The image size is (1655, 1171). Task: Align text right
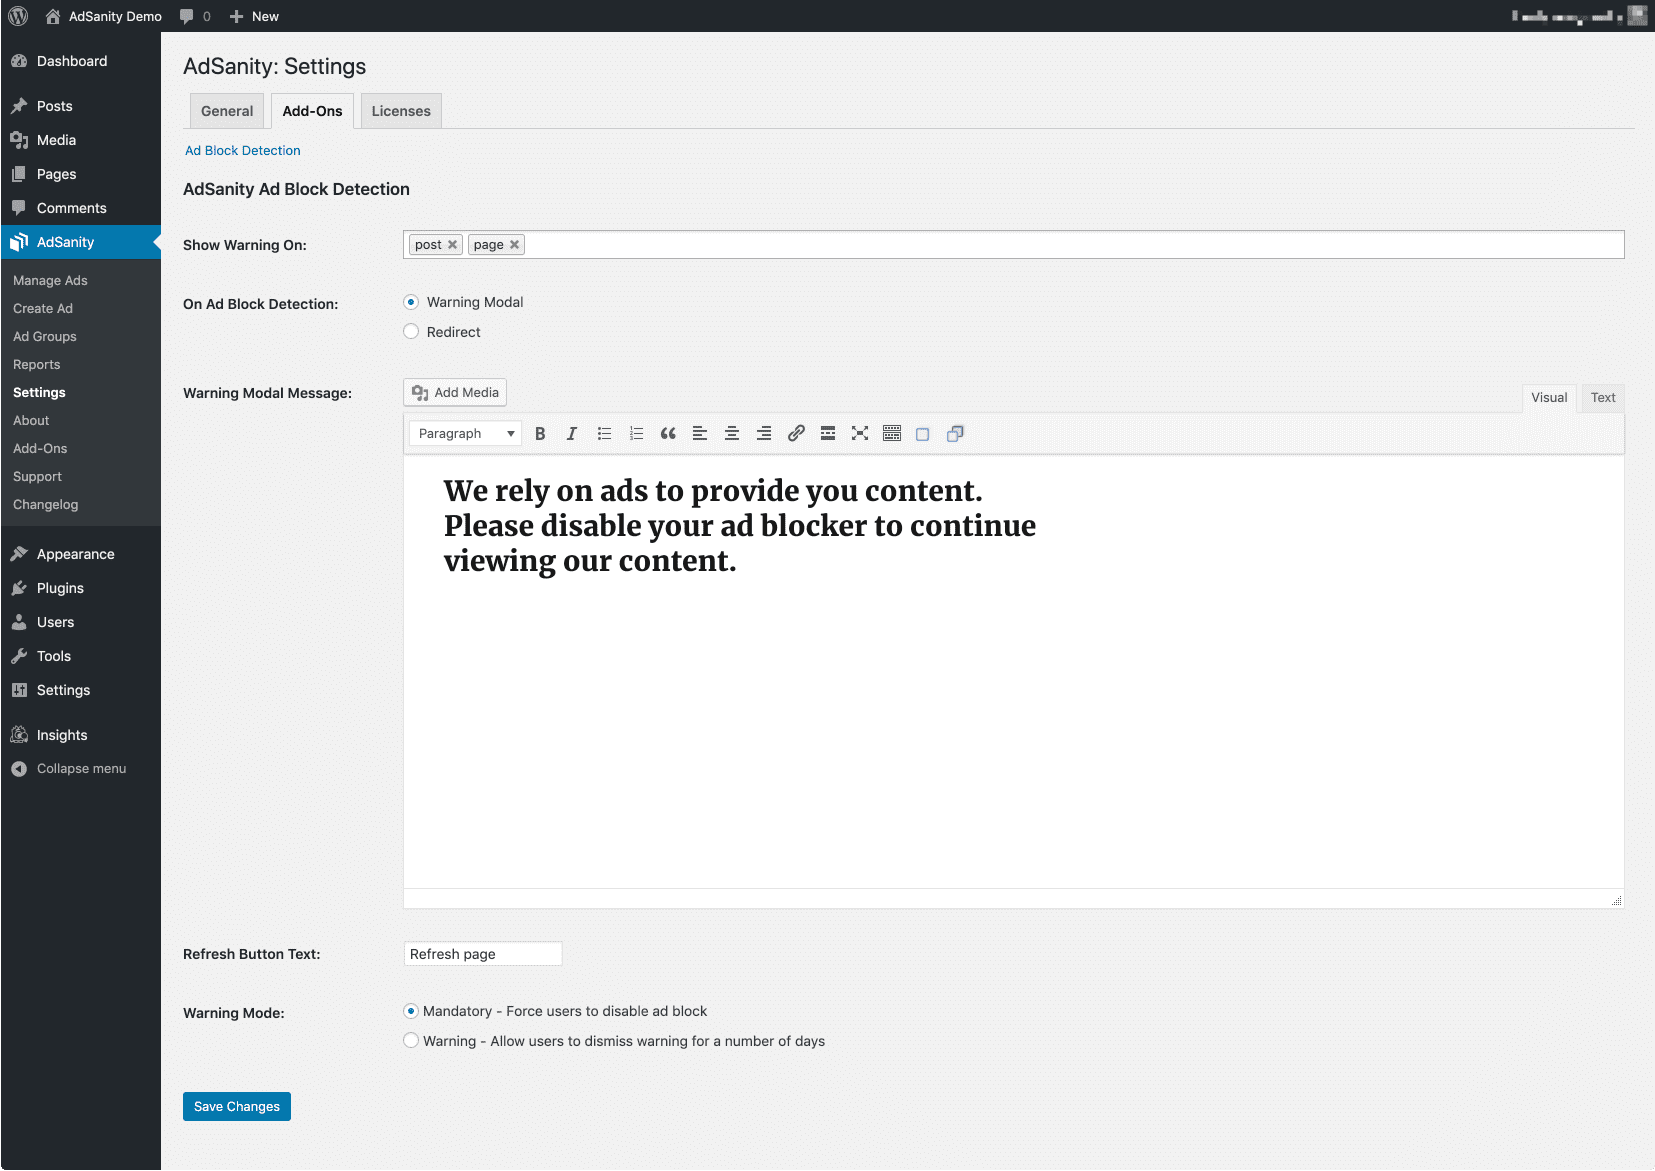[x=764, y=434]
